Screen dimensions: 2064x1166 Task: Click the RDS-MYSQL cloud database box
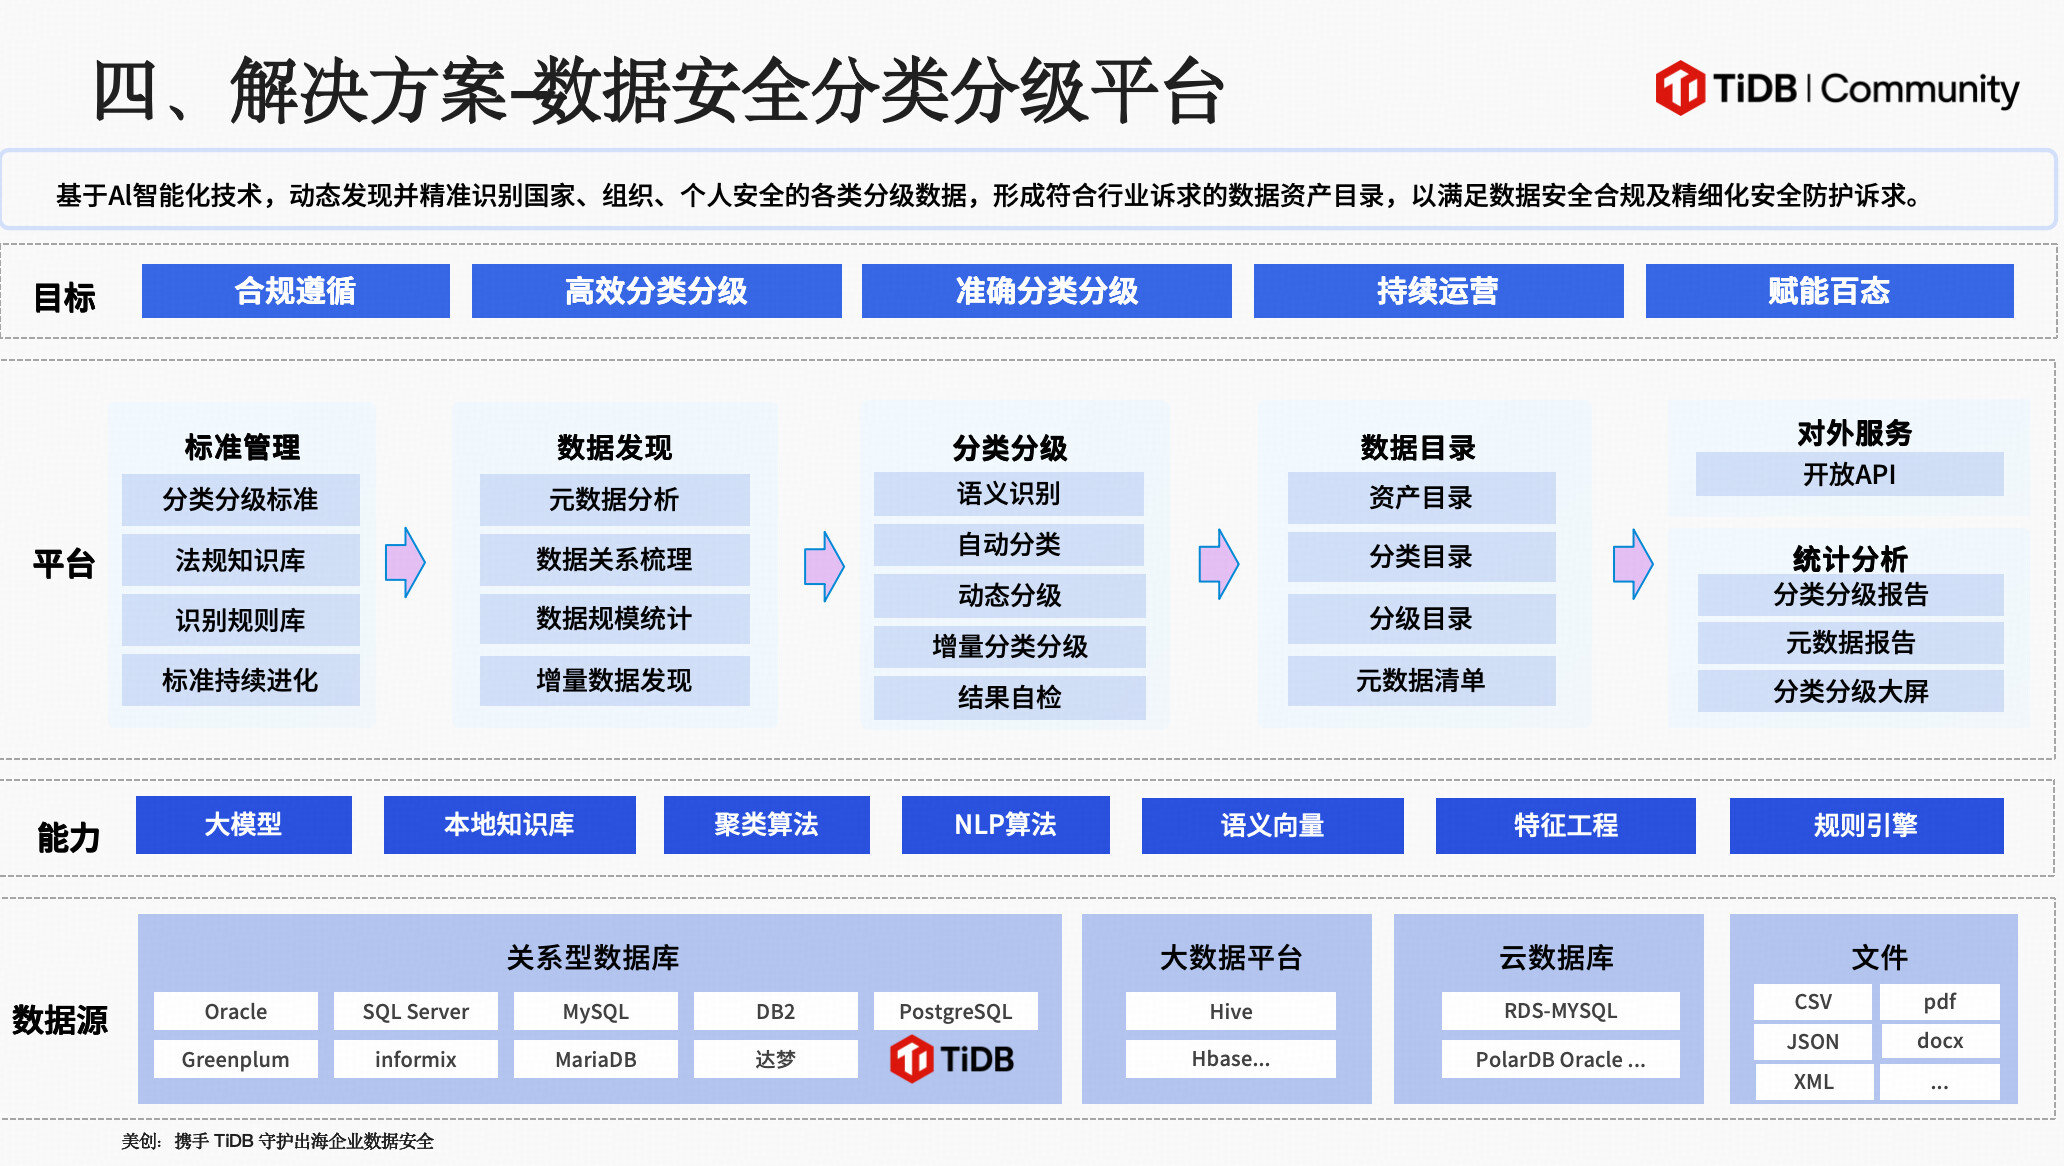pos(1560,1010)
